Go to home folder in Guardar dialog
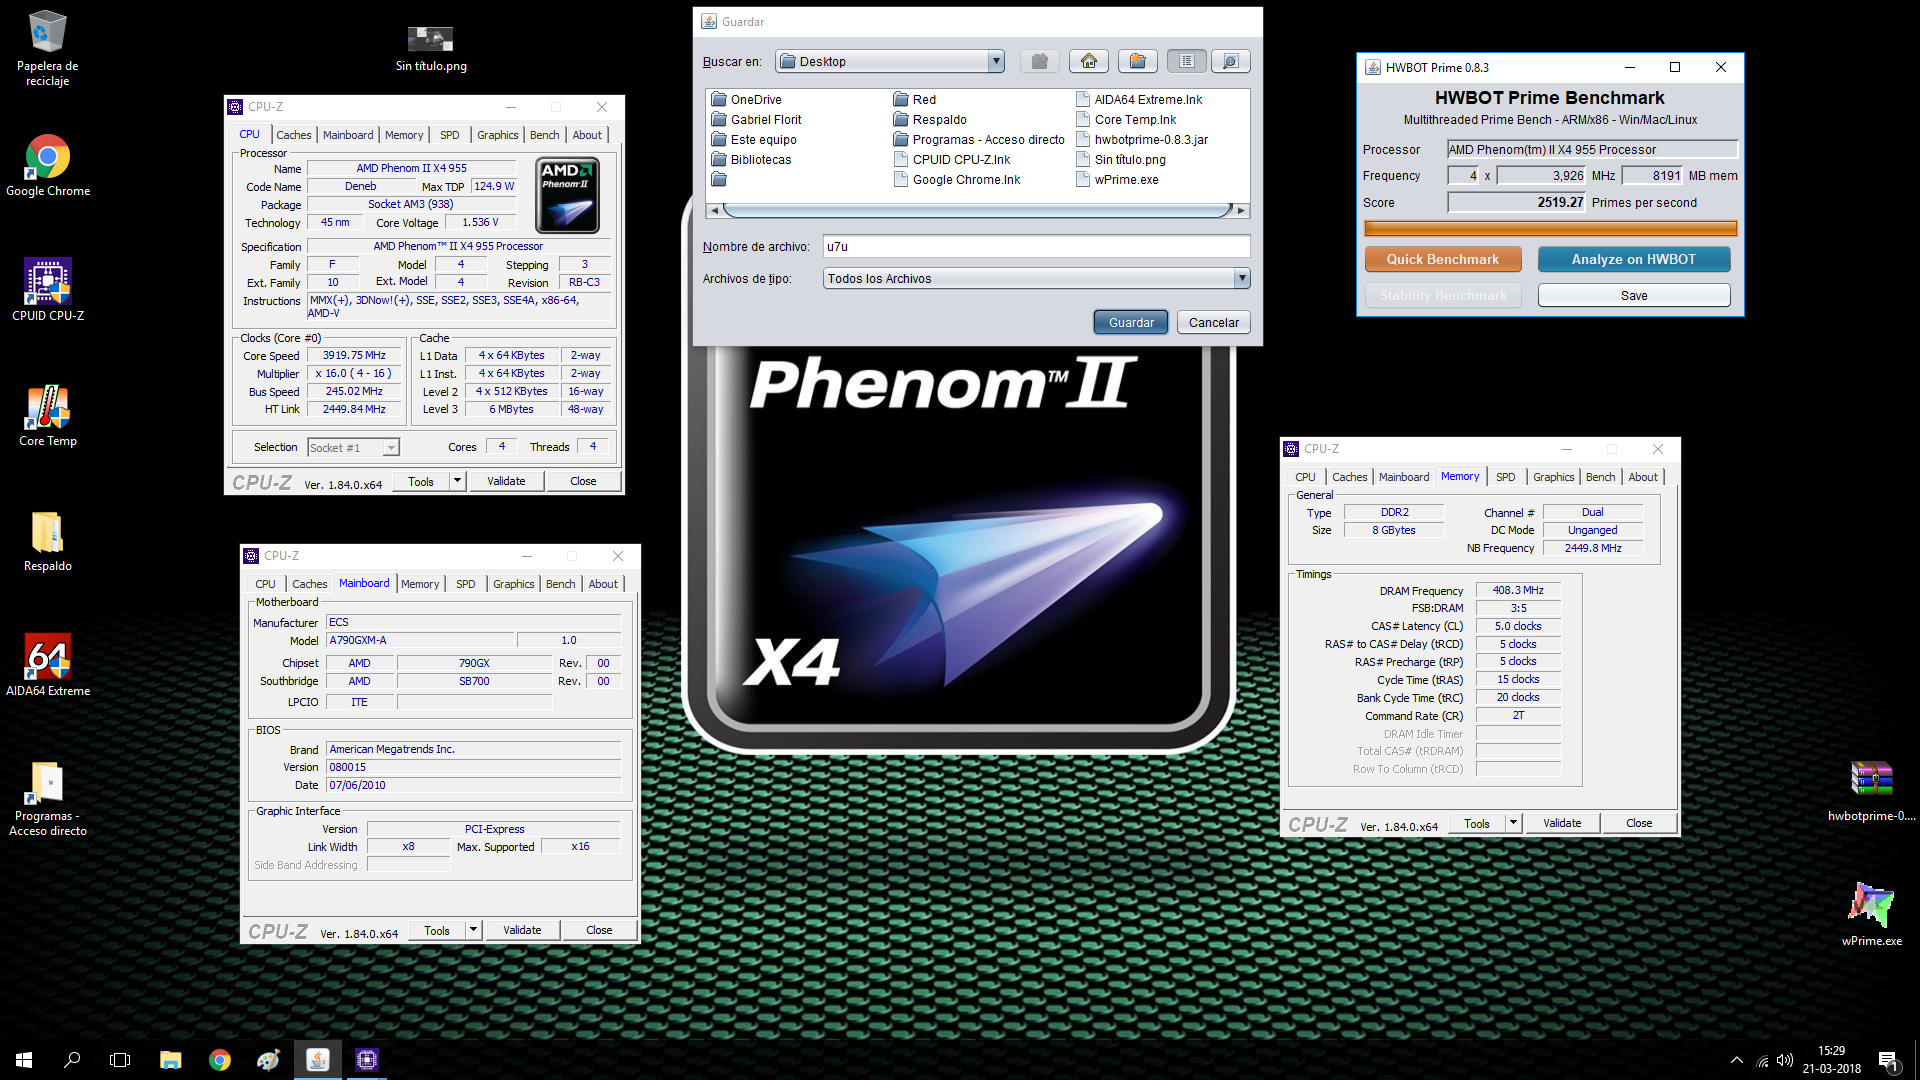 [x=1089, y=61]
